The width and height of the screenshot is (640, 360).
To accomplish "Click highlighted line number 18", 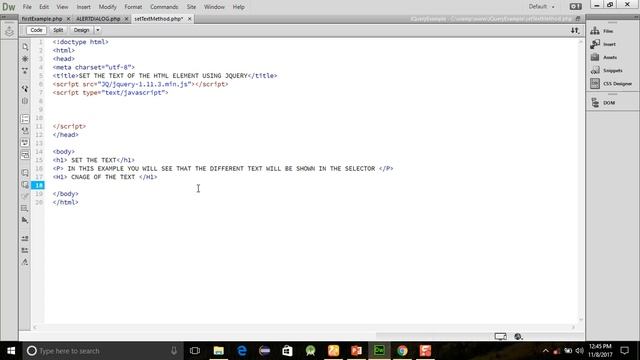I will [38, 185].
